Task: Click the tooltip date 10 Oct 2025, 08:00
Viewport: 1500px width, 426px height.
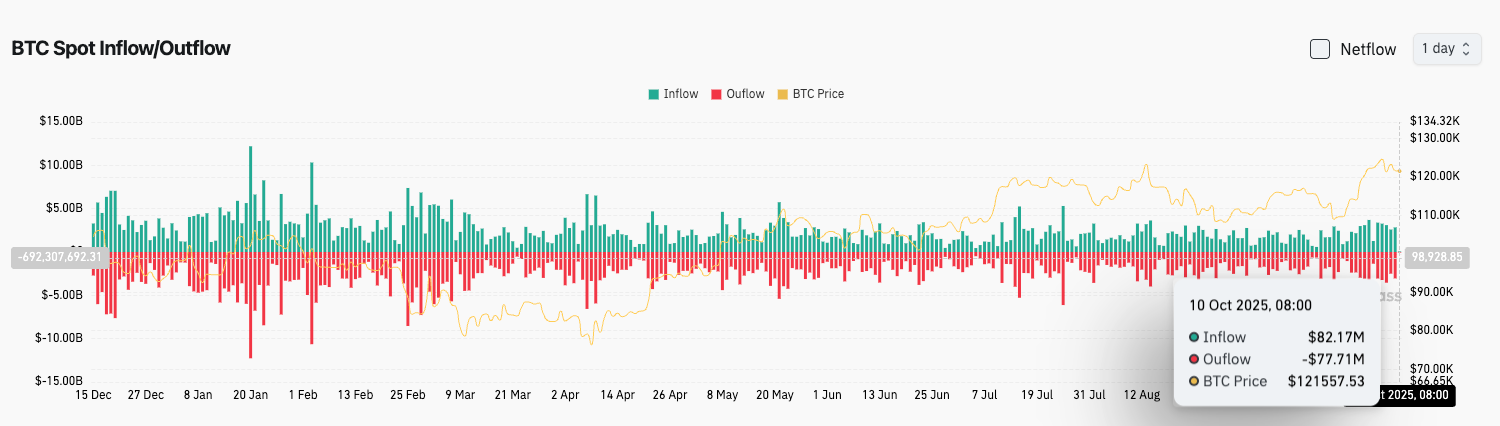Action: coord(1250,305)
